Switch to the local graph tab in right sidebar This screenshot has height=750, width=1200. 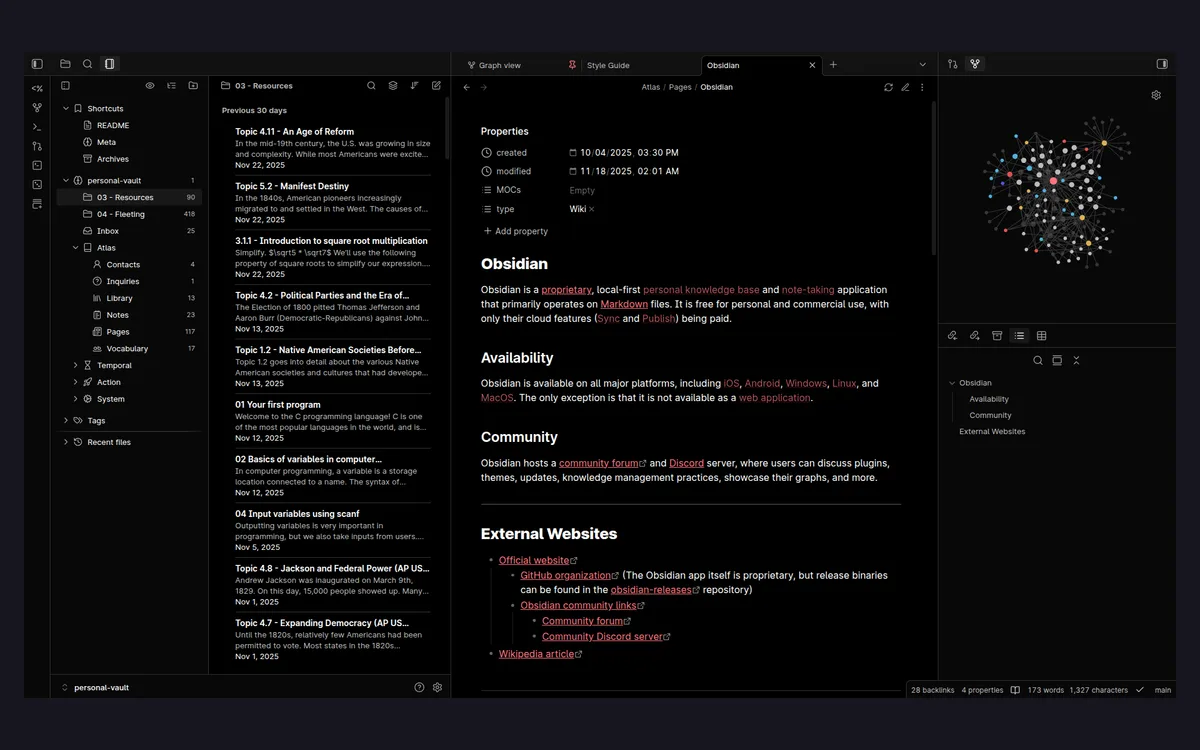click(x=975, y=64)
